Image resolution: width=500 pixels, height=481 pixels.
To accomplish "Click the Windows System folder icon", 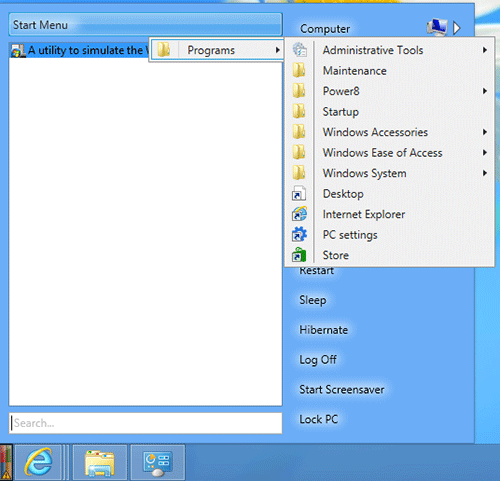I will coord(299,173).
